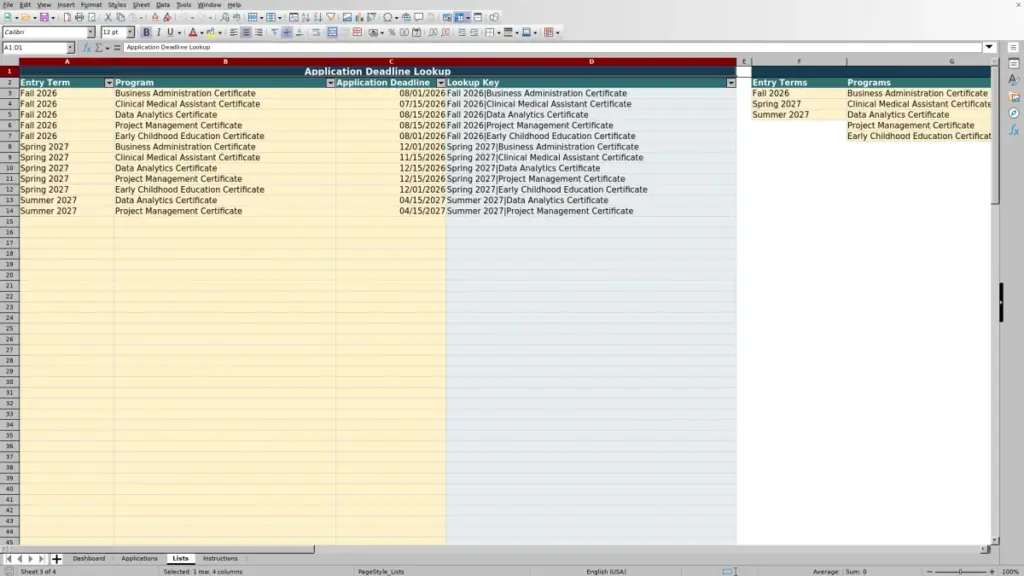The height and width of the screenshot is (576, 1024).
Task: Switch to the Instructions sheet tab
Action: tap(220, 558)
